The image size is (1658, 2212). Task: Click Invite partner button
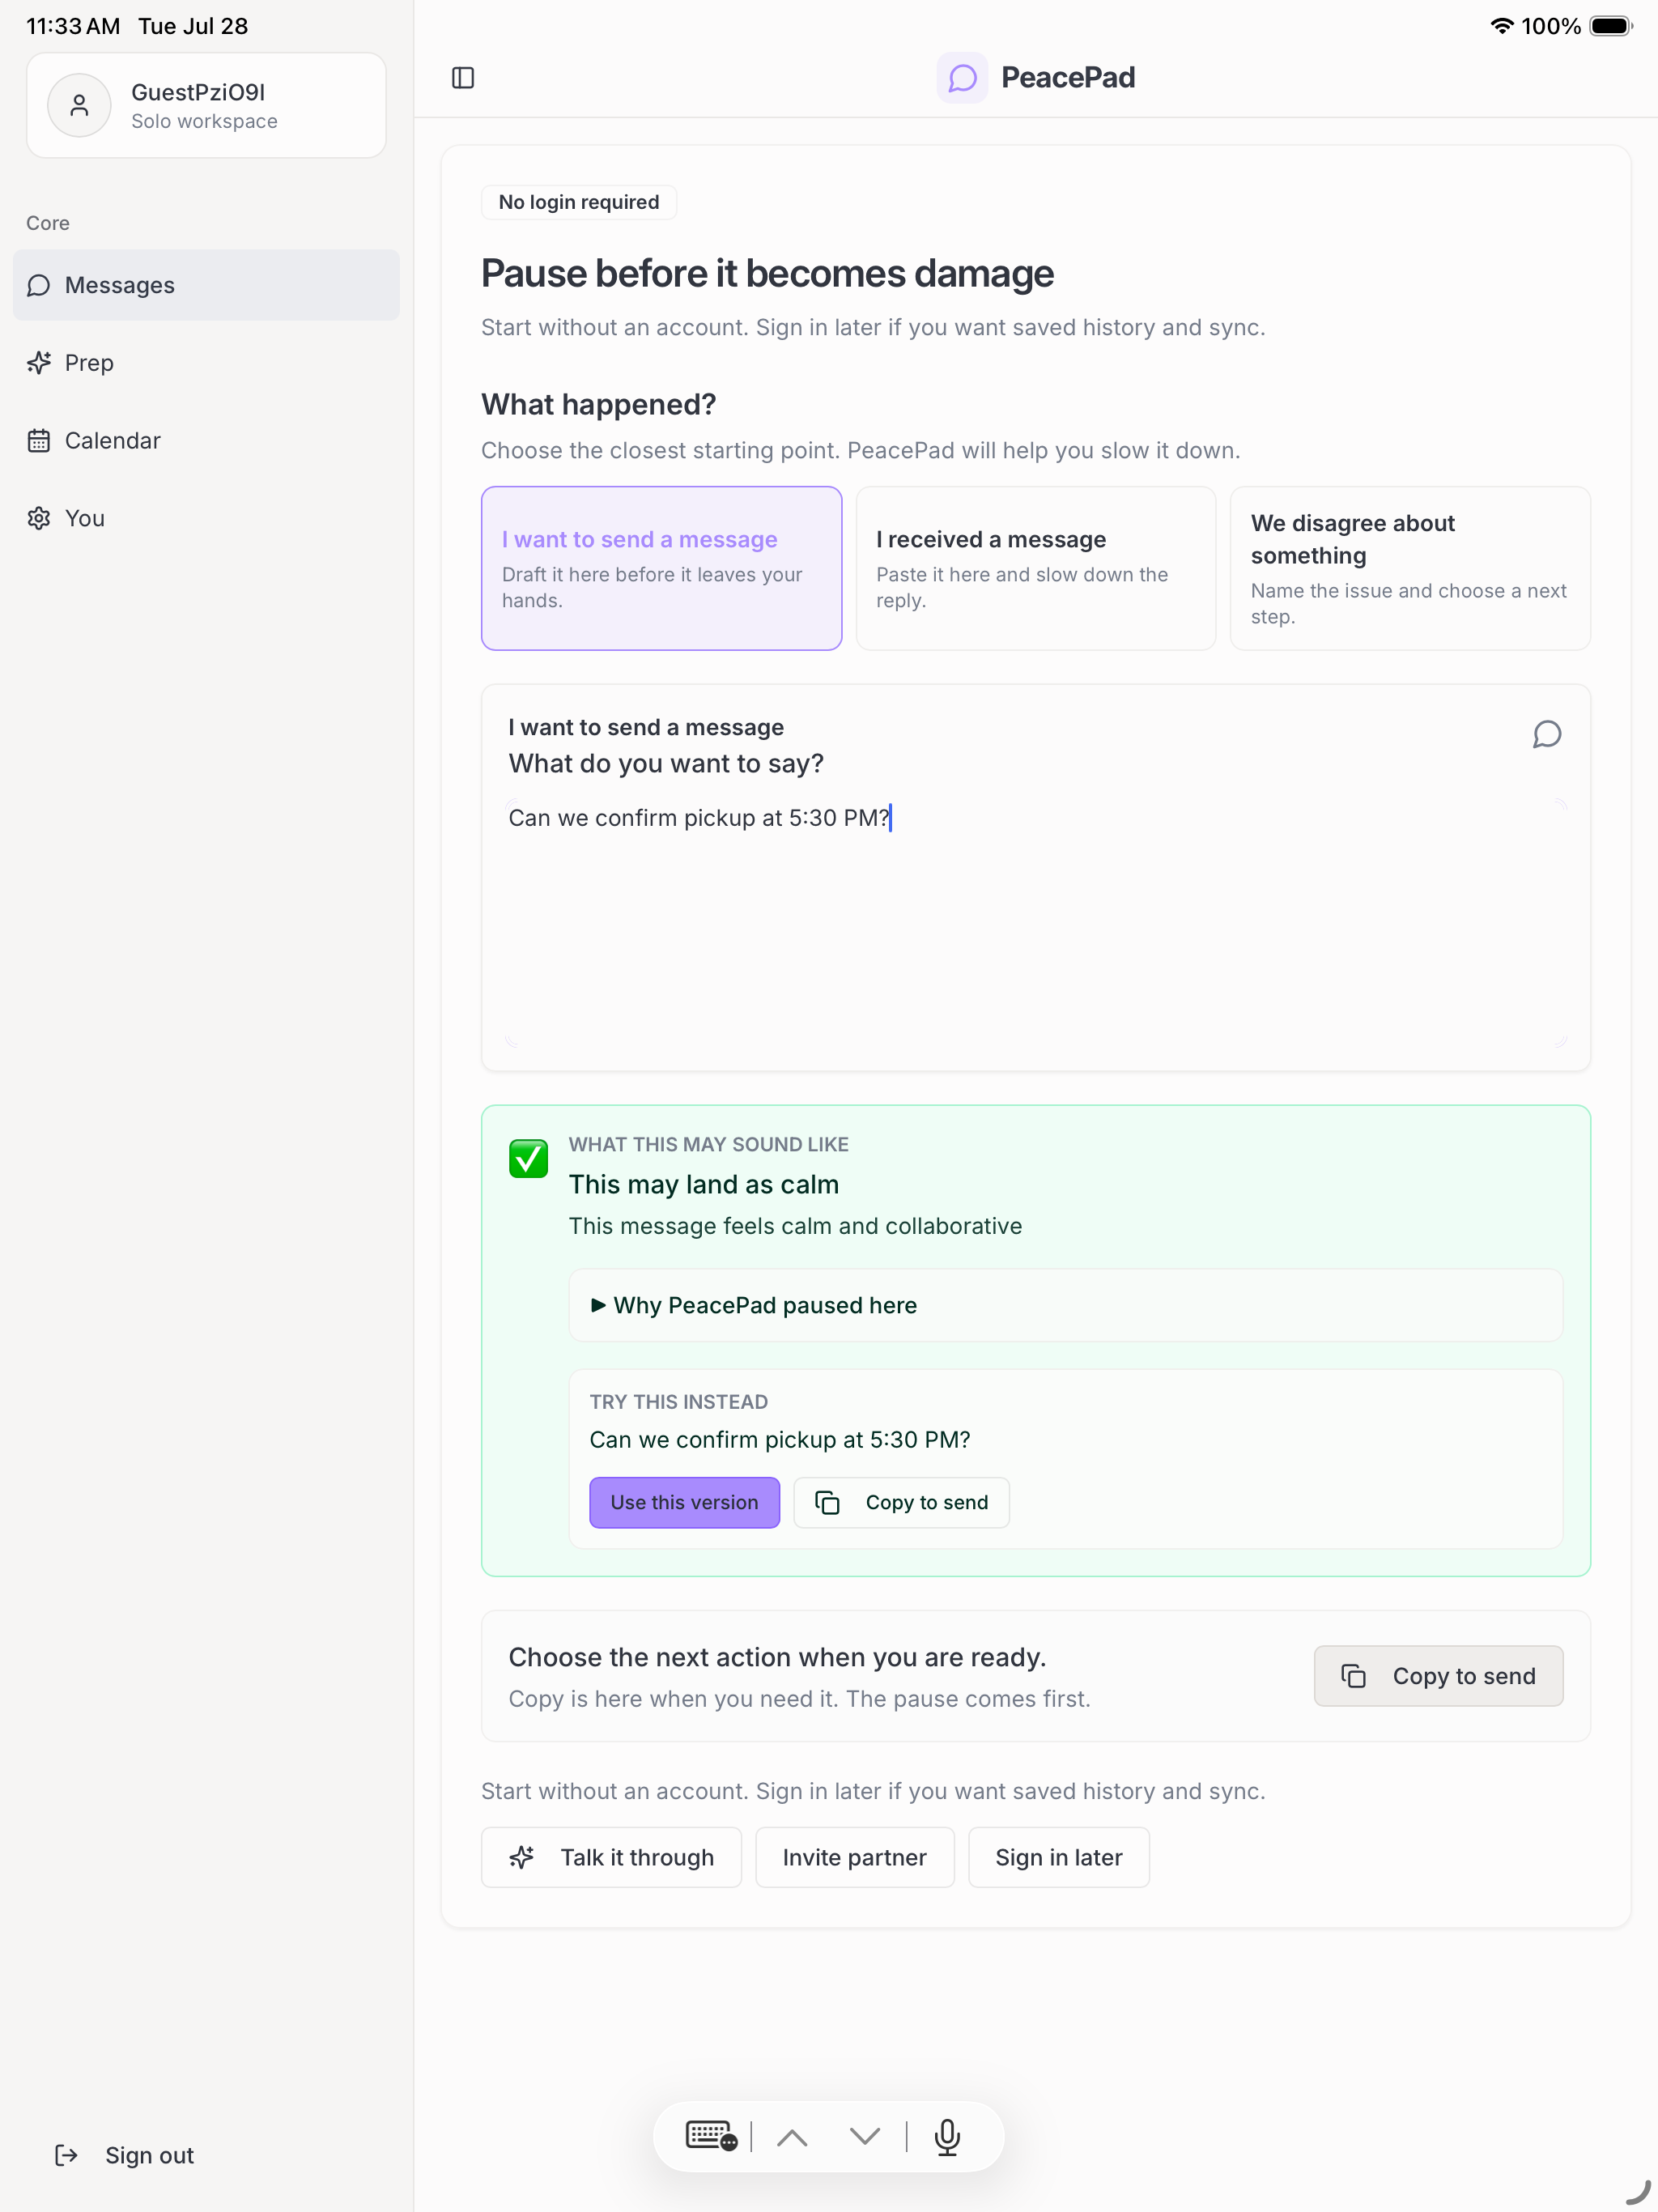pyautogui.click(x=854, y=1857)
